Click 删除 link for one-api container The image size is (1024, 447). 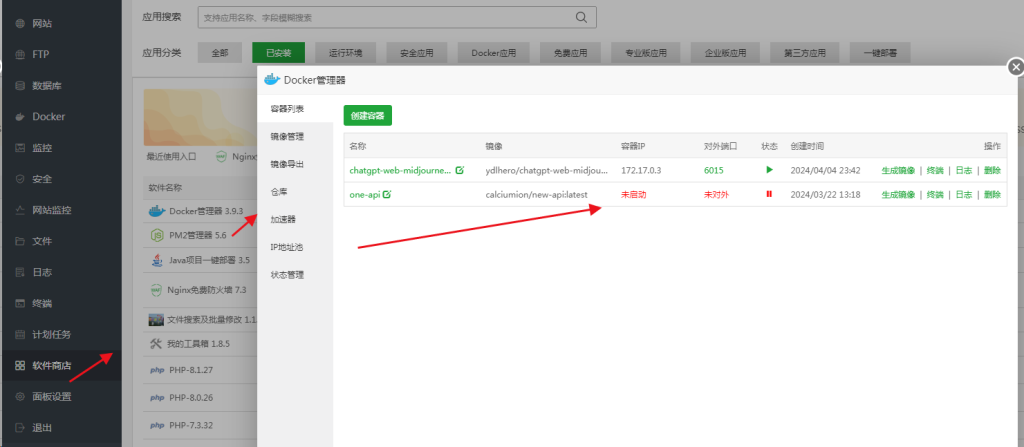coord(992,194)
